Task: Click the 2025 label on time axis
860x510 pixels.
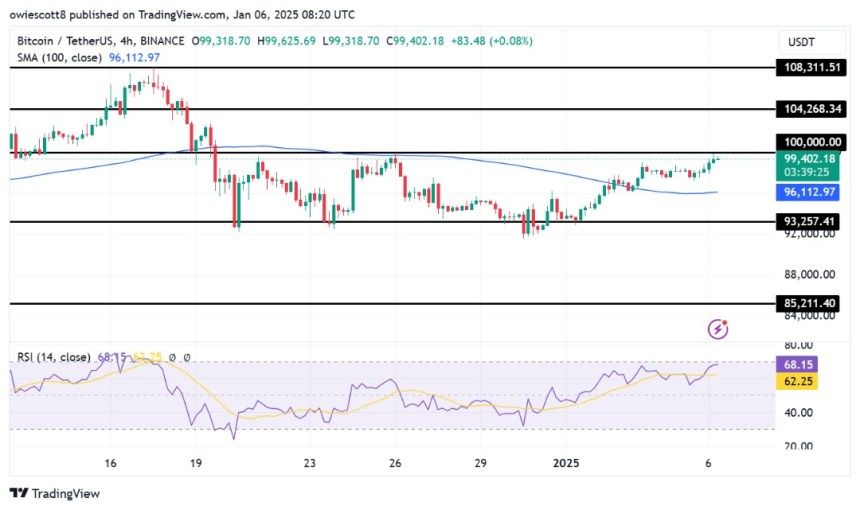Action: [x=566, y=463]
